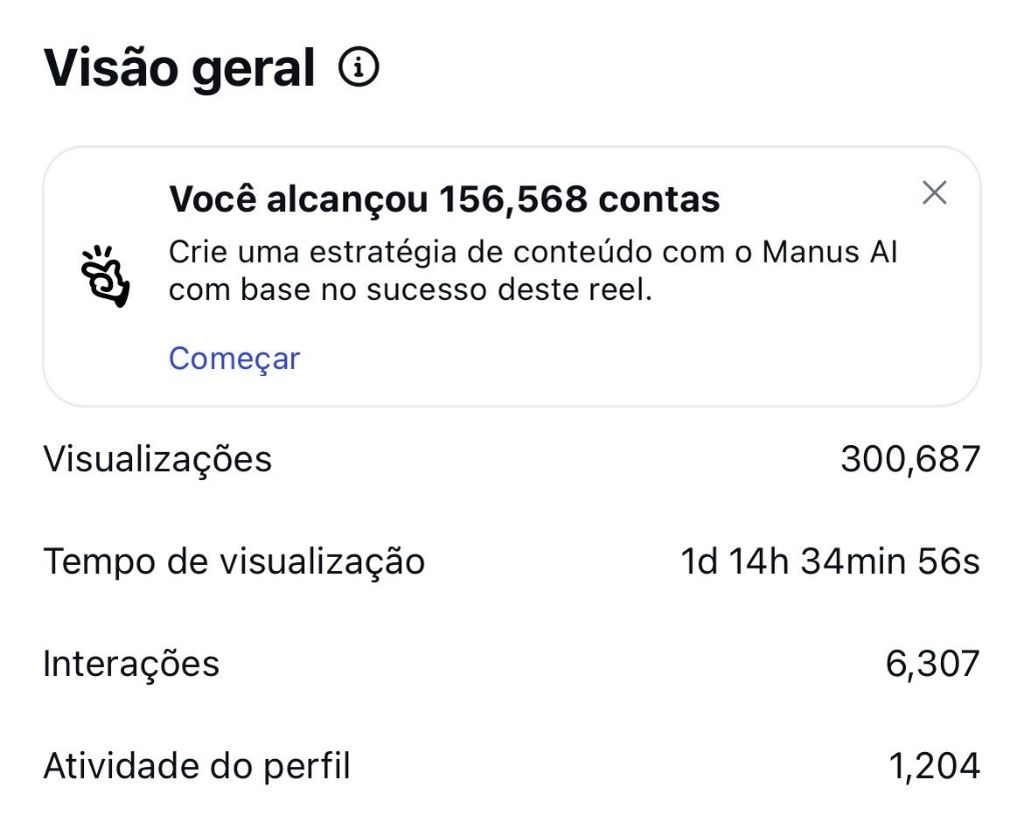Select the Interações metric label

[x=131, y=663]
